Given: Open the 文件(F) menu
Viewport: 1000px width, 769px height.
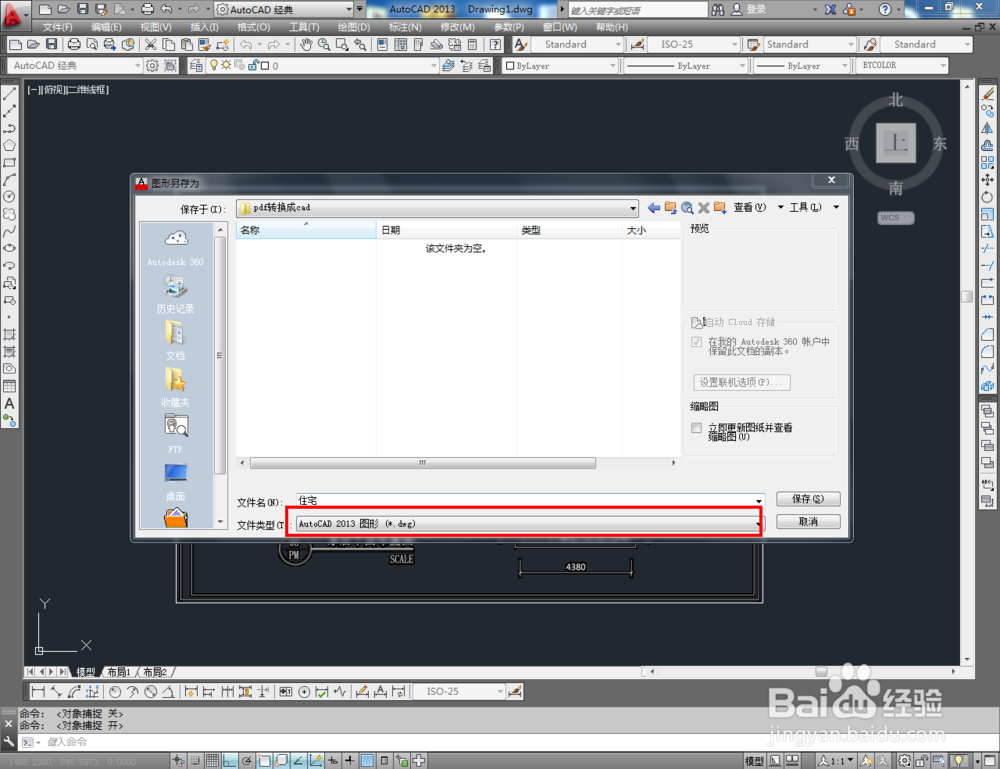Looking at the screenshot, I should point(57,26).
